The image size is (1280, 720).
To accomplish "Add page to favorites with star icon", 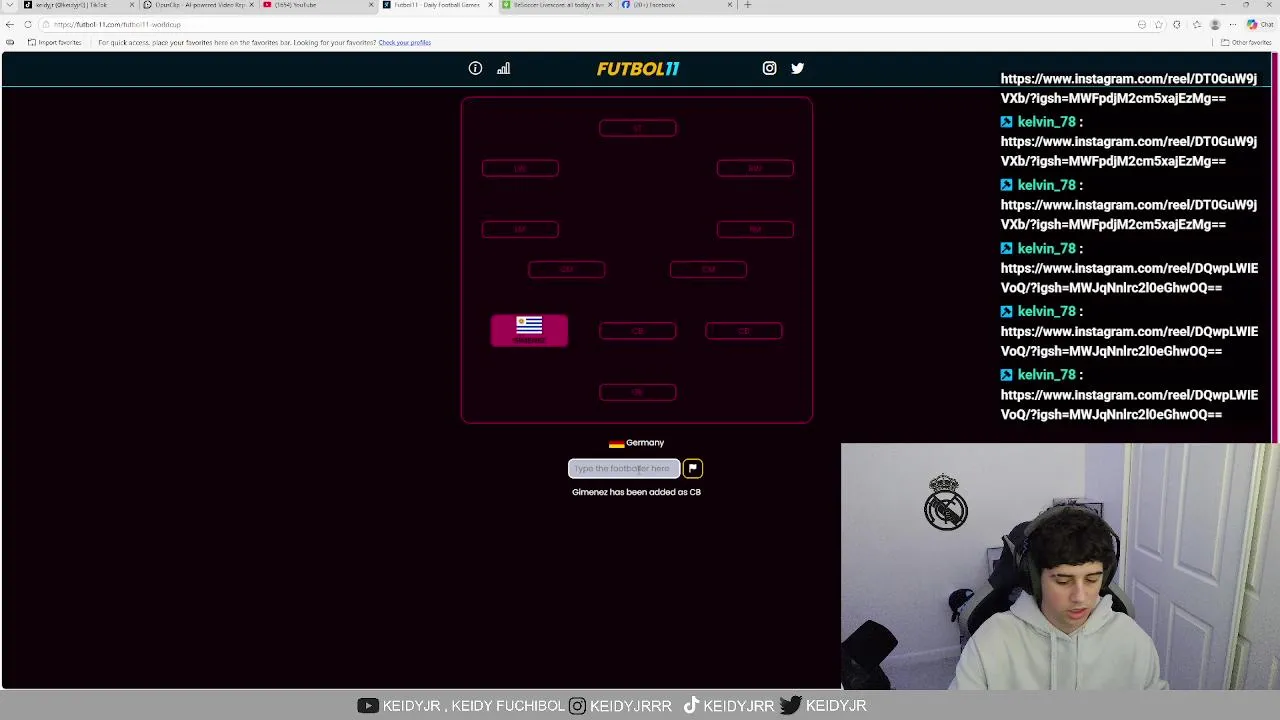I will tap(1159, 24).
